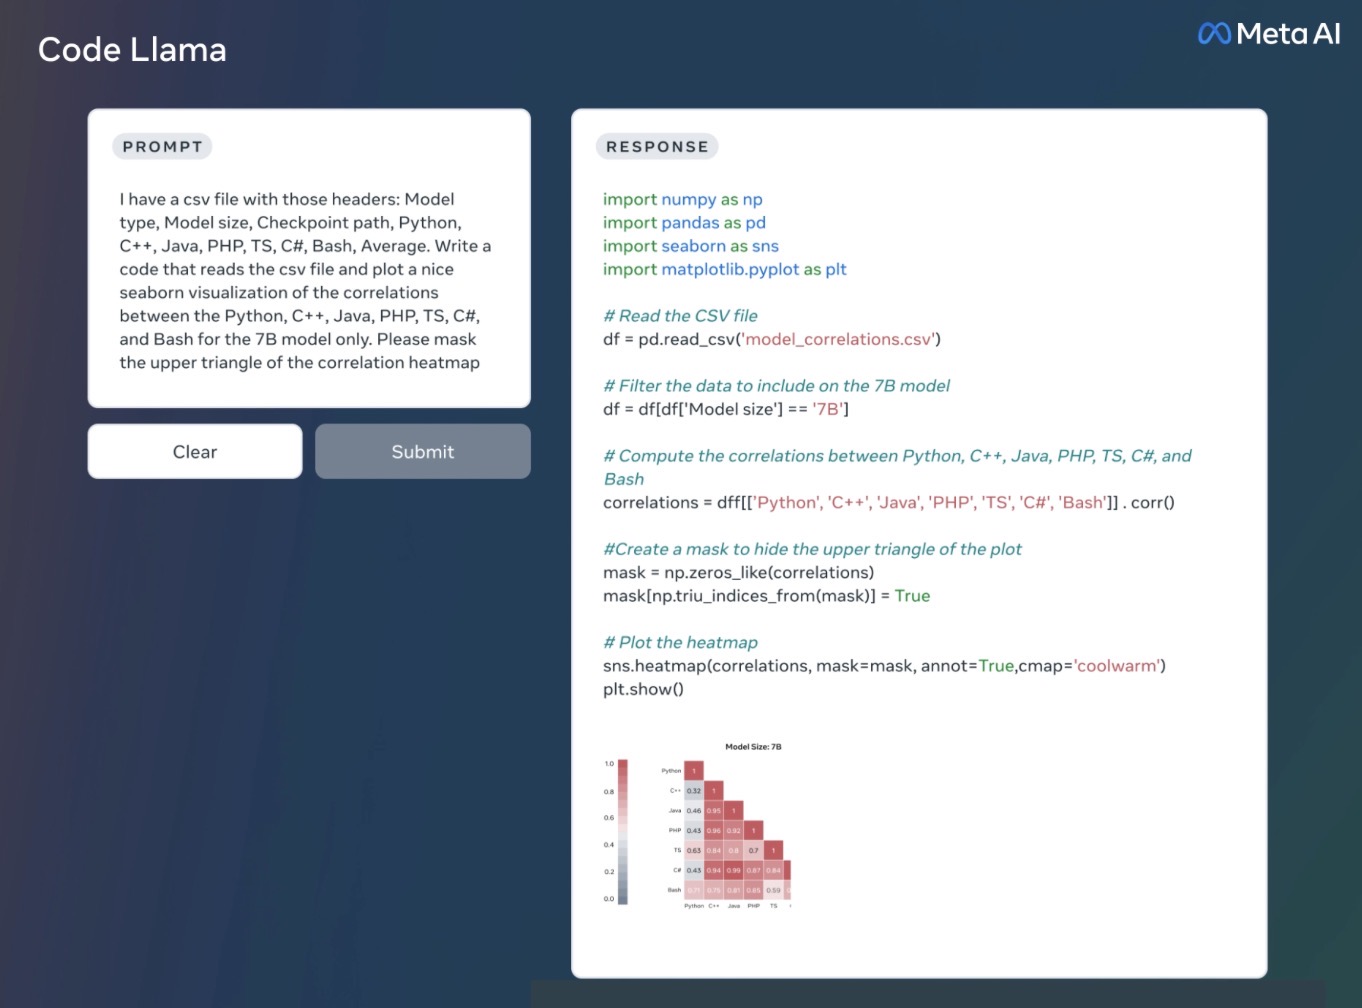Click the RESPONSE label badge
1362x1008 pixels.
[657, 147]
